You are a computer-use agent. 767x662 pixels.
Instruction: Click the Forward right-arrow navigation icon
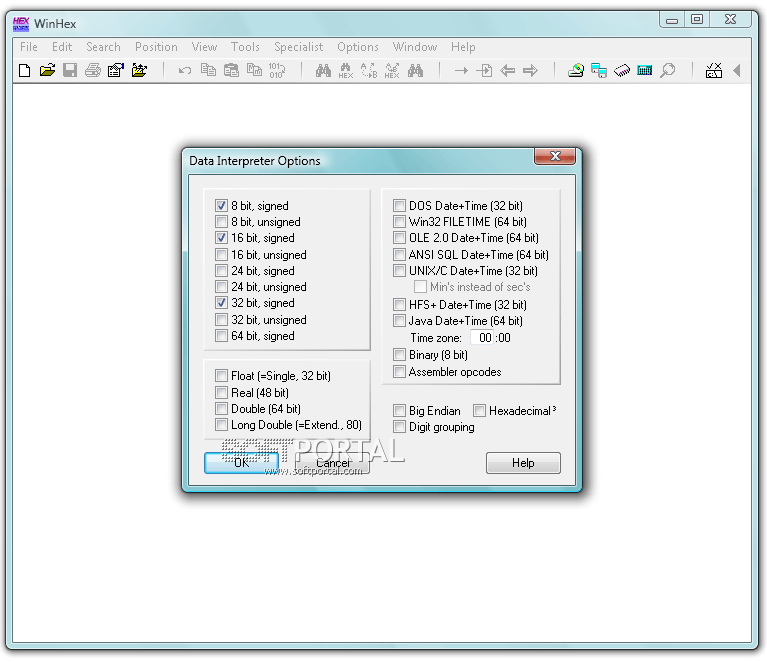coord(530,70)
